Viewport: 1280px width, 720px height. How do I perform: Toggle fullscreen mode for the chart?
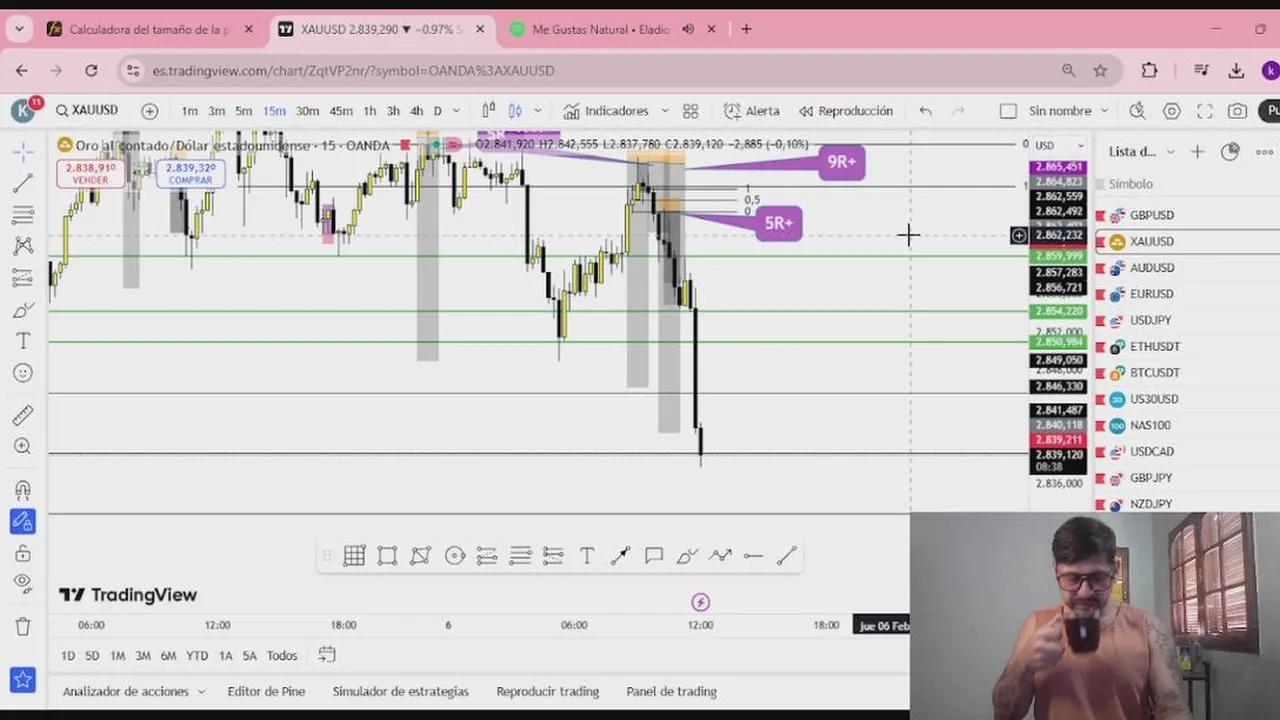pyautogui.click(x=1204, y=111)
